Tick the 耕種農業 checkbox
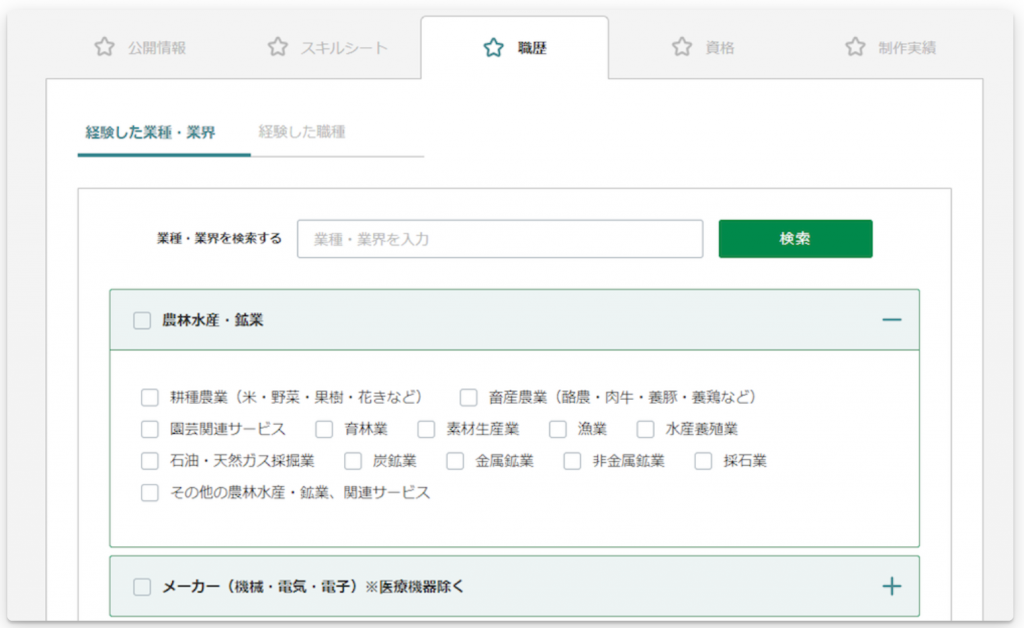This screenshot has height=628, width=1024. click(x=150, y=398)
